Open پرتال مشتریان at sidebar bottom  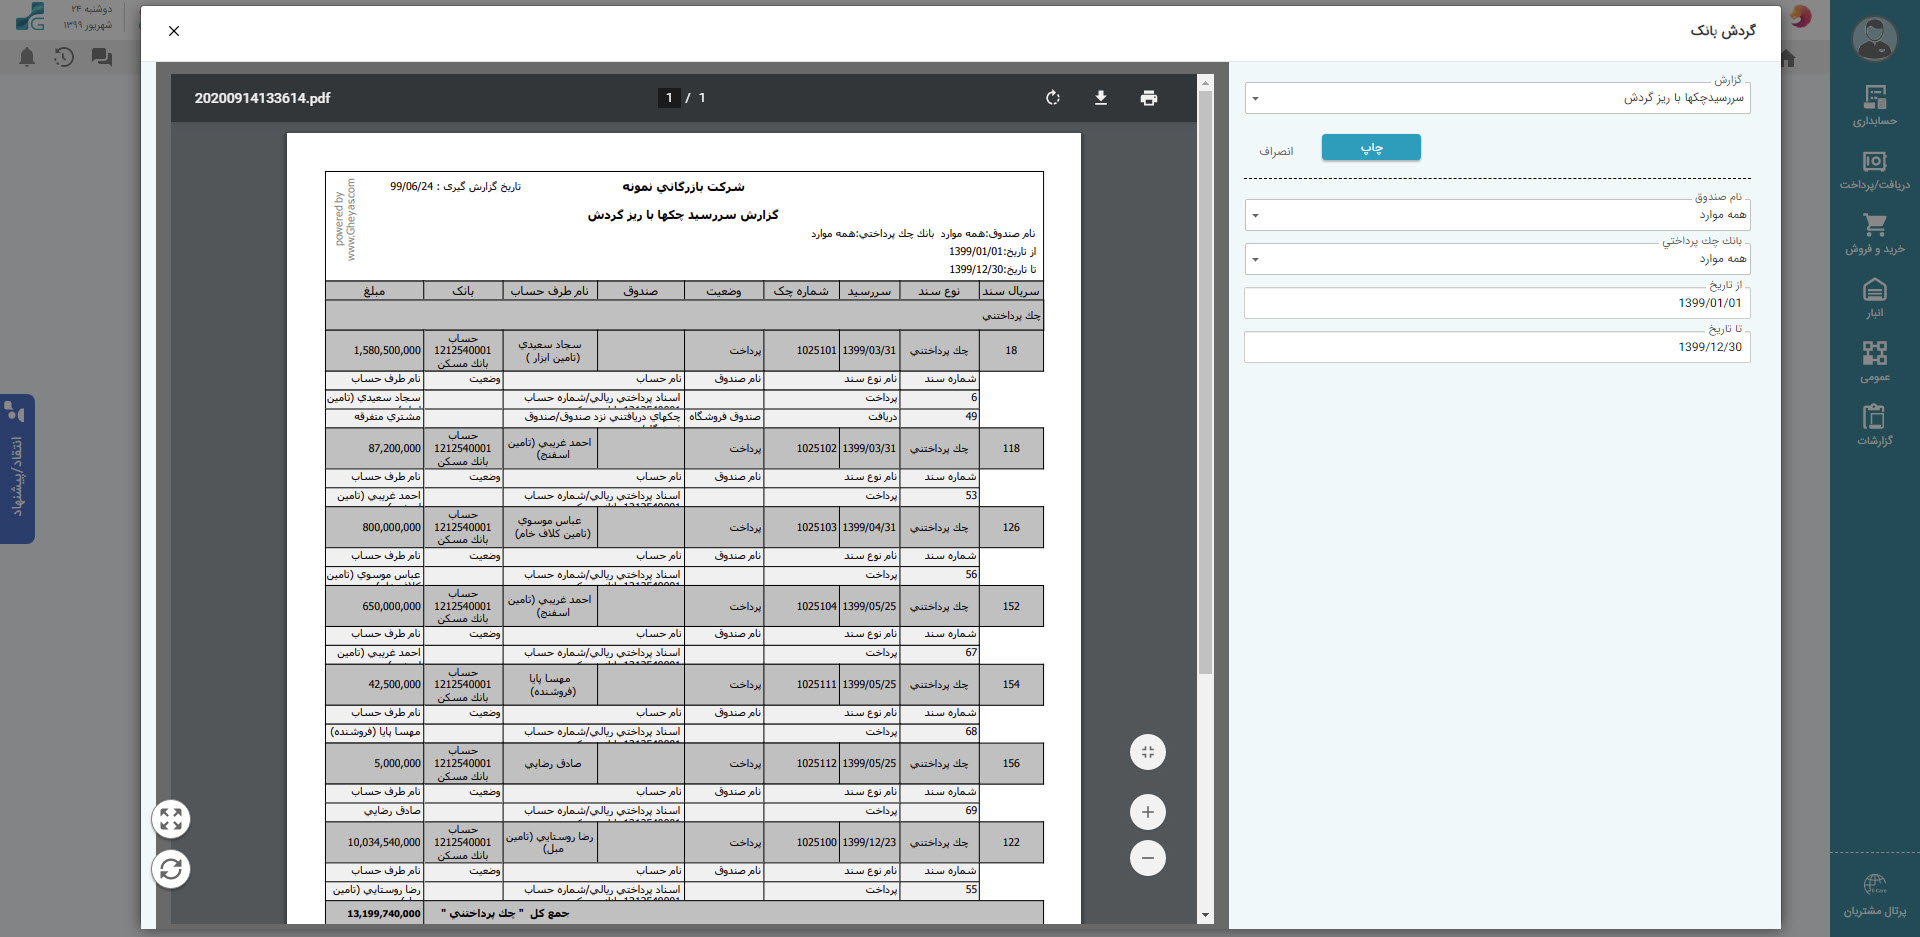[x=1874, y=896]
